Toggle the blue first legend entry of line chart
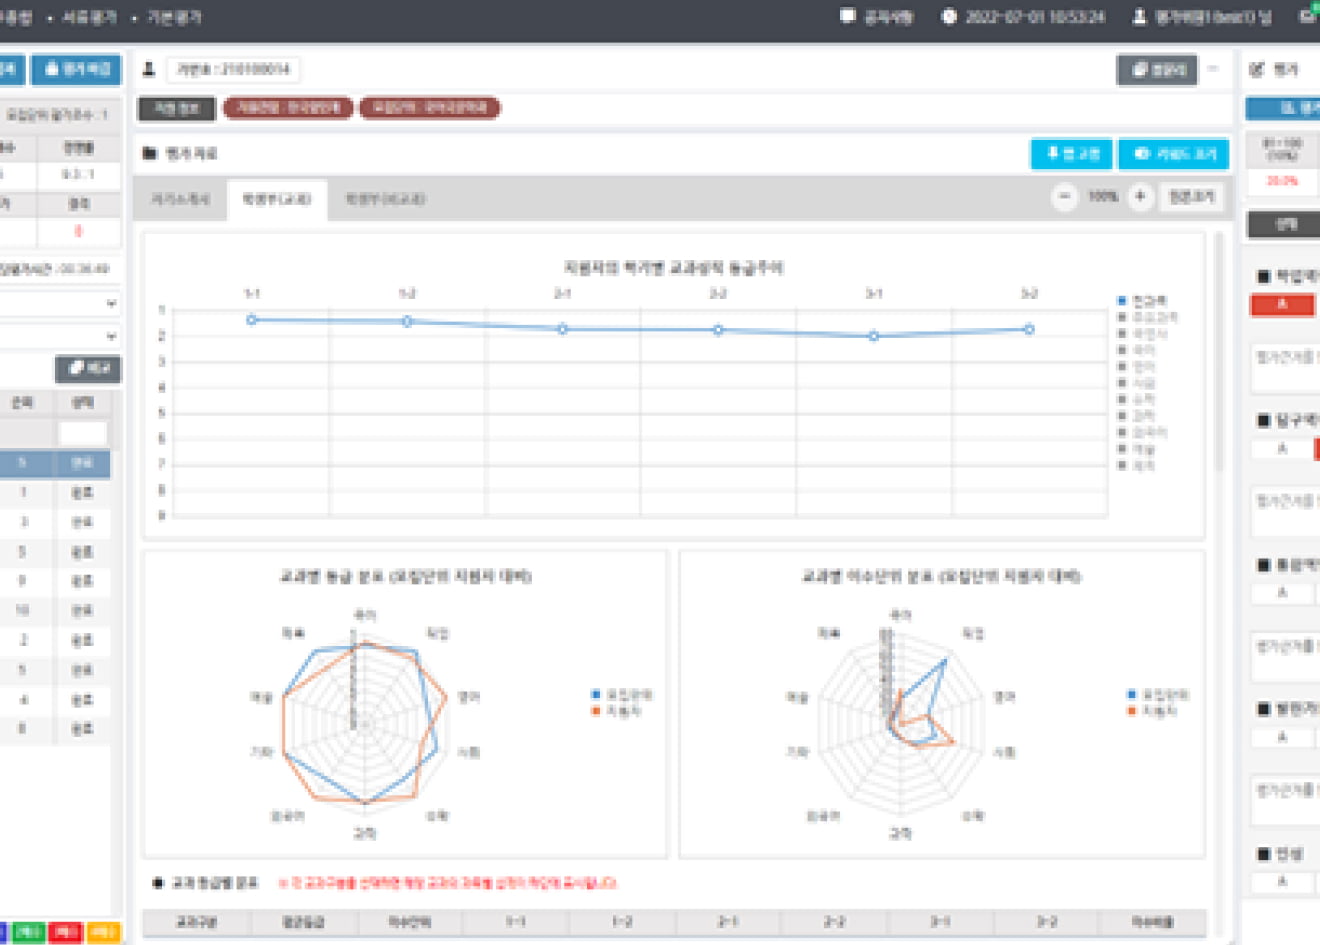Viewport: 1320px width, 945px height. 1140,301
